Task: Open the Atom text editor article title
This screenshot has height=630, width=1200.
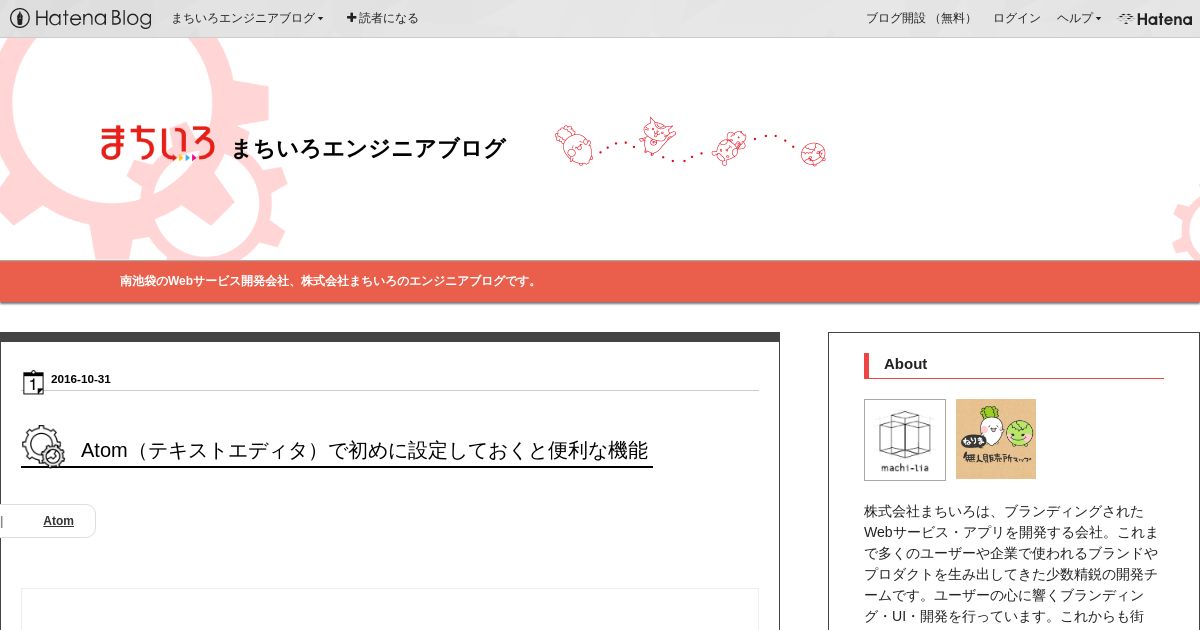Action: point(364,450)
